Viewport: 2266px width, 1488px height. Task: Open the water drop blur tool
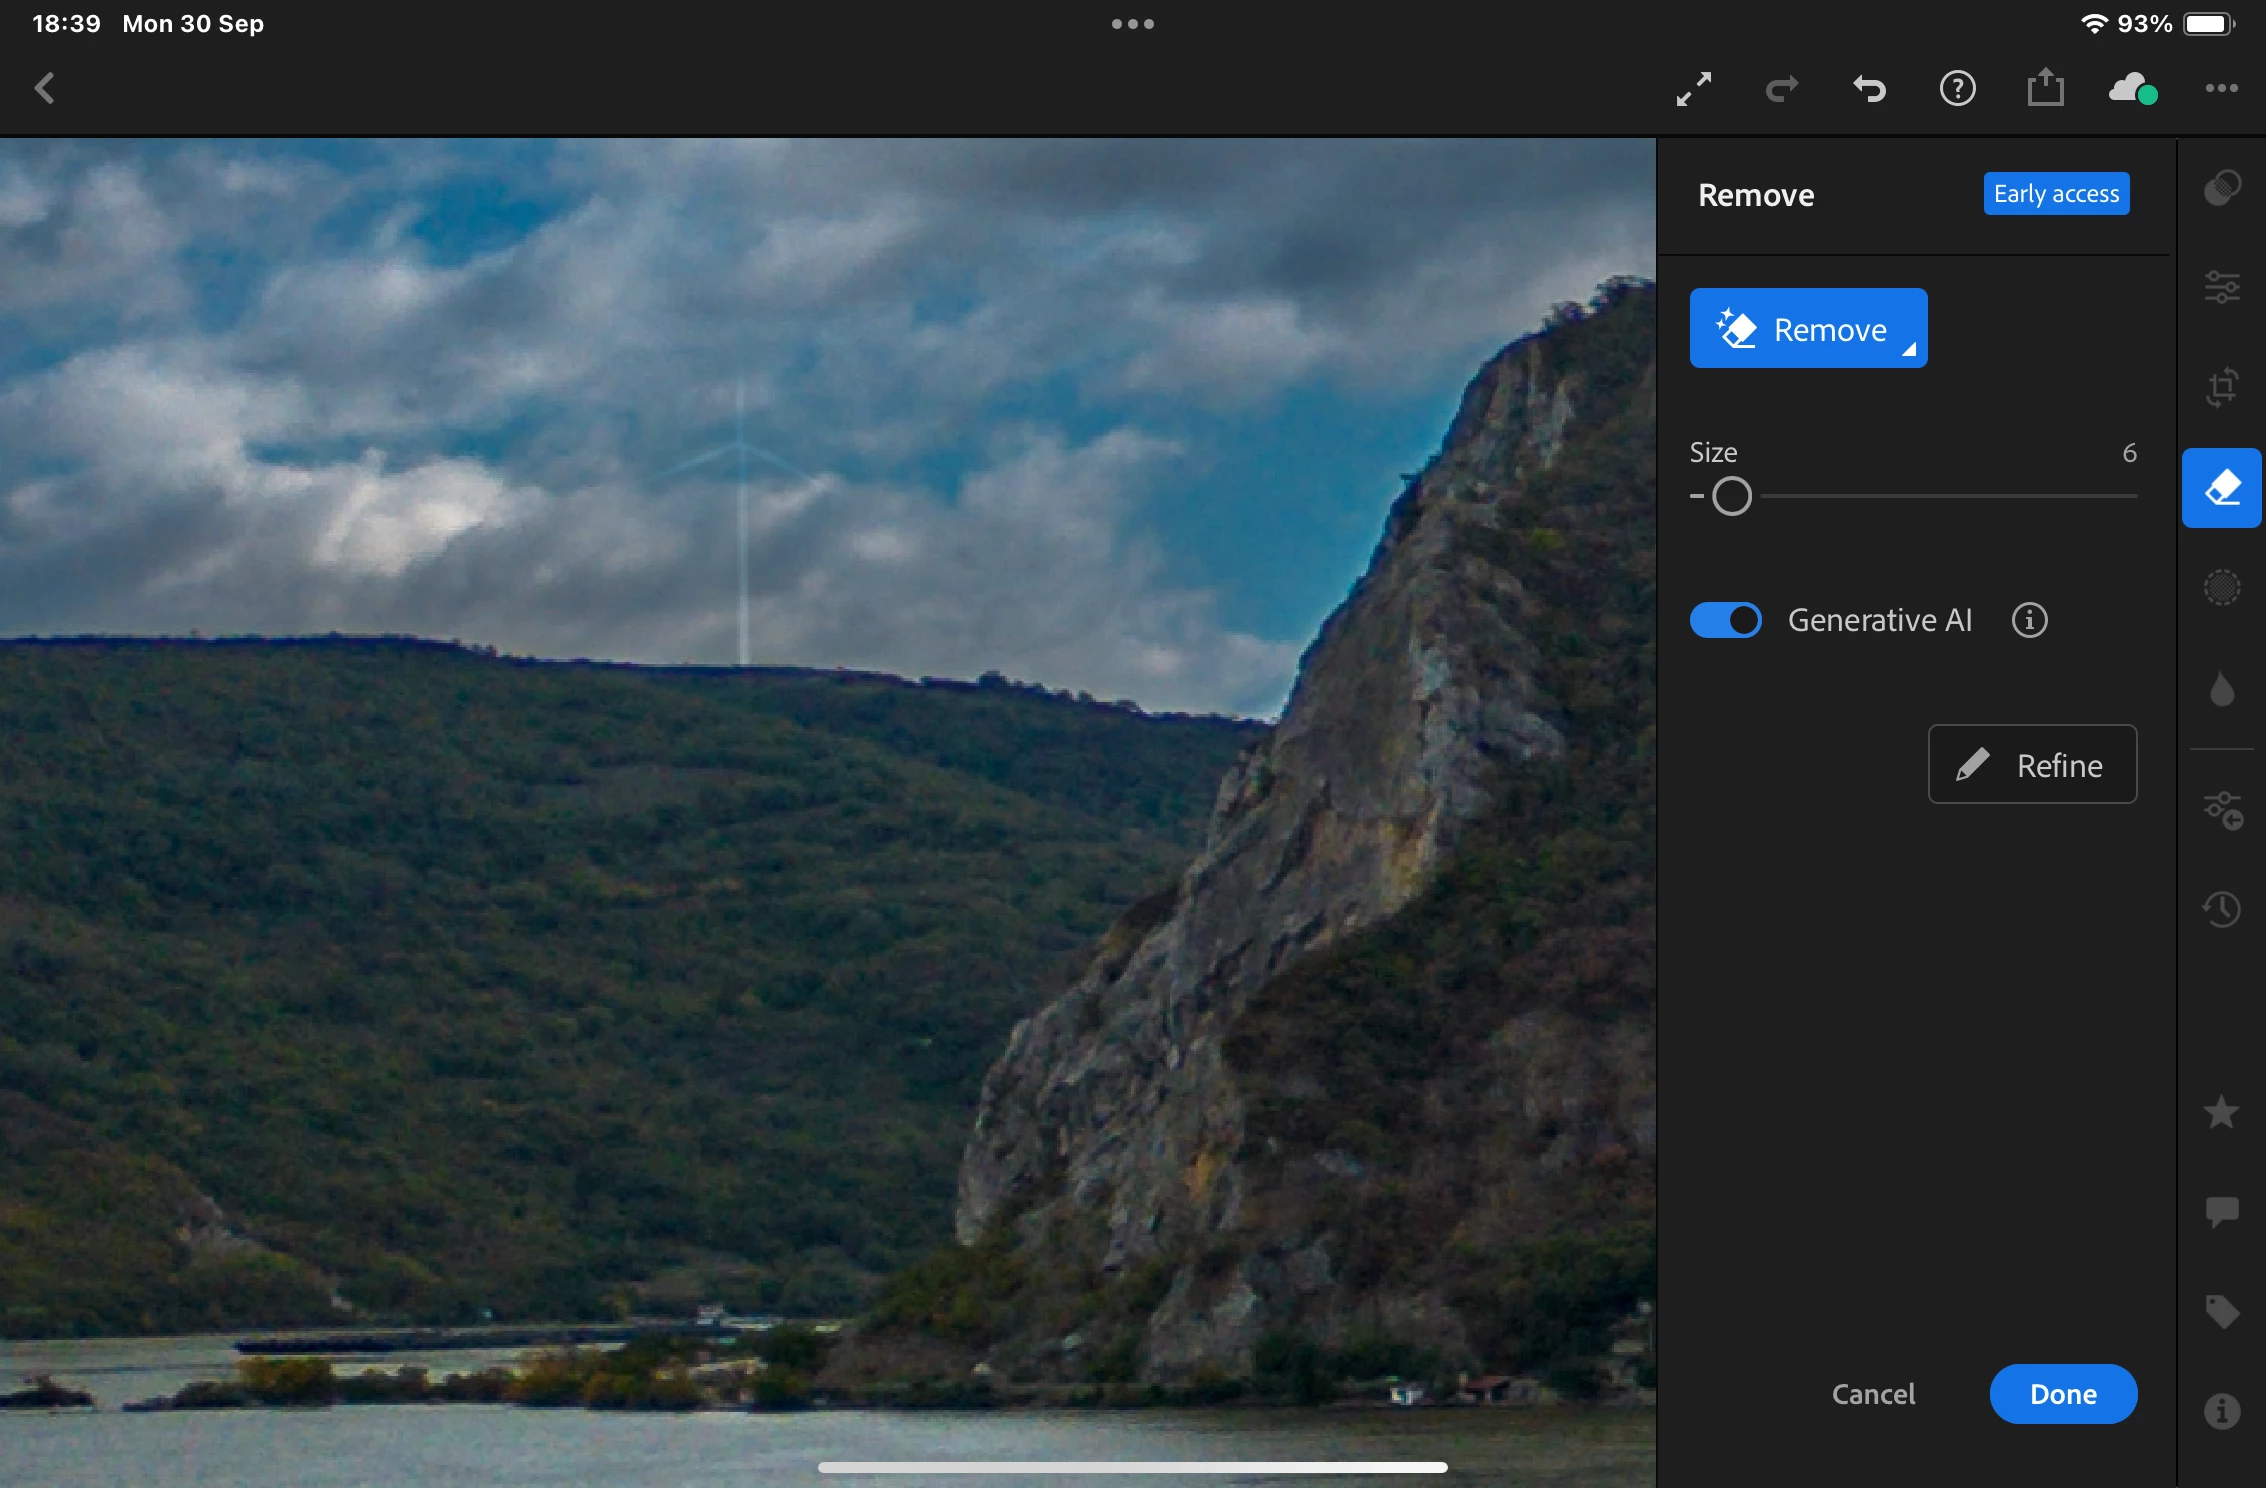tap(2222, 689)
